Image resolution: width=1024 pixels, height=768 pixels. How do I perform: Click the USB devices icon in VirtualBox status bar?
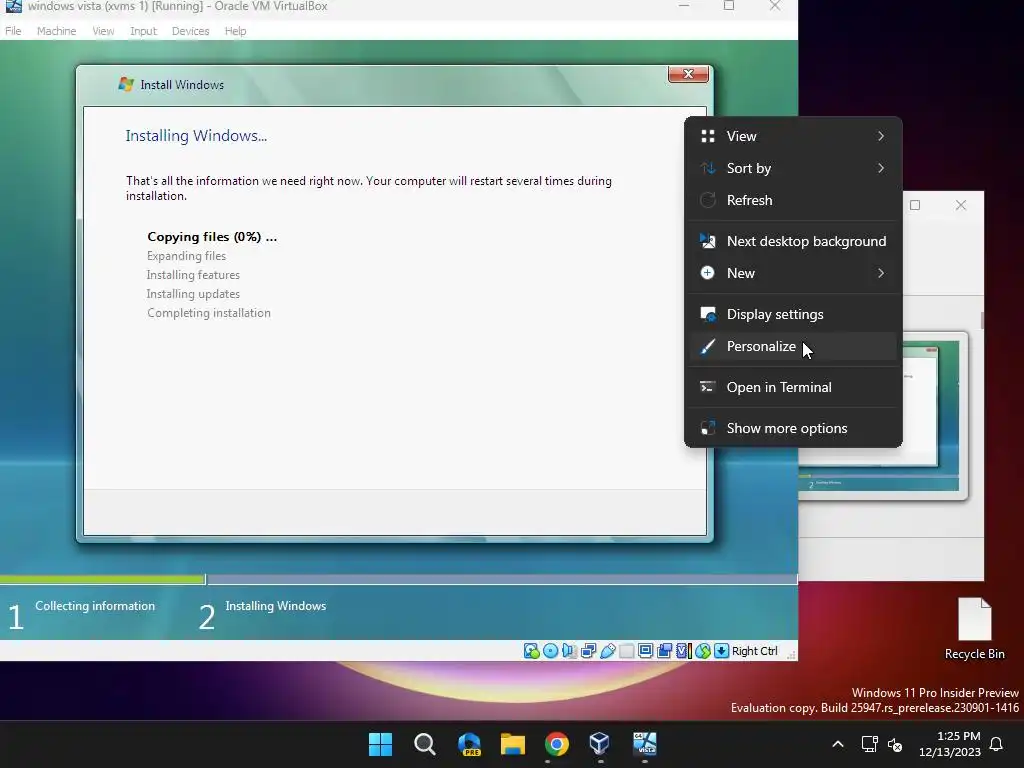(x=607, y=650)
